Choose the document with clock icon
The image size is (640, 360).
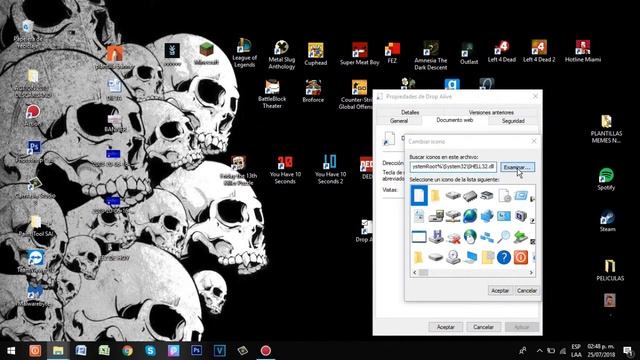tap(504, 196)
